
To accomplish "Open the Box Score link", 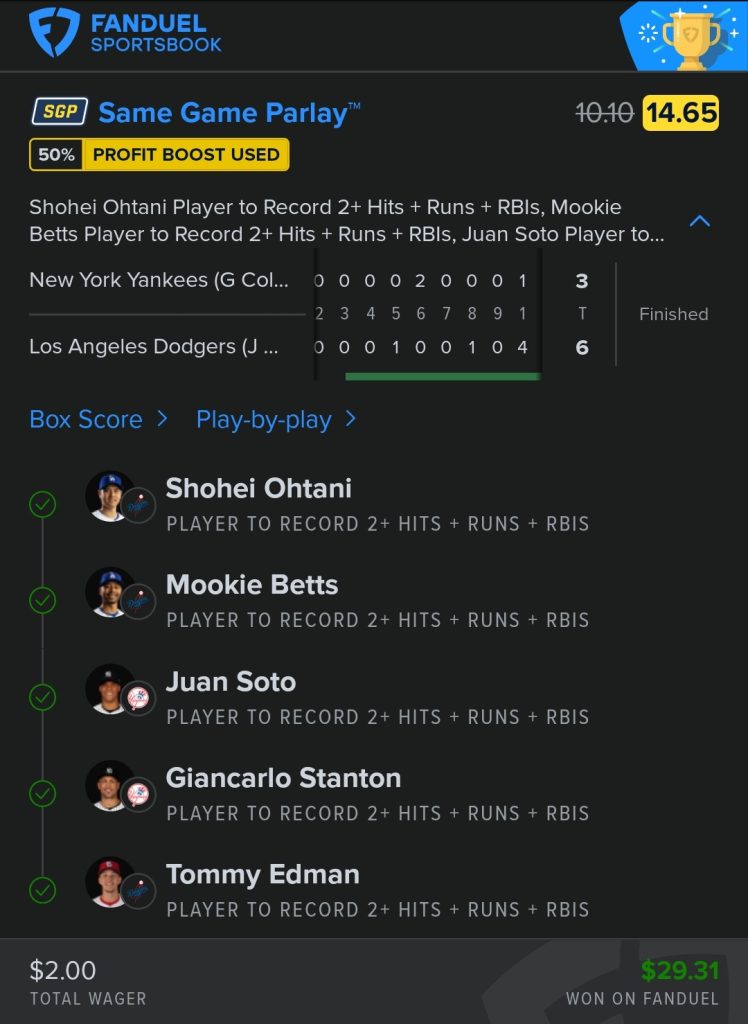I will (86, 419).
